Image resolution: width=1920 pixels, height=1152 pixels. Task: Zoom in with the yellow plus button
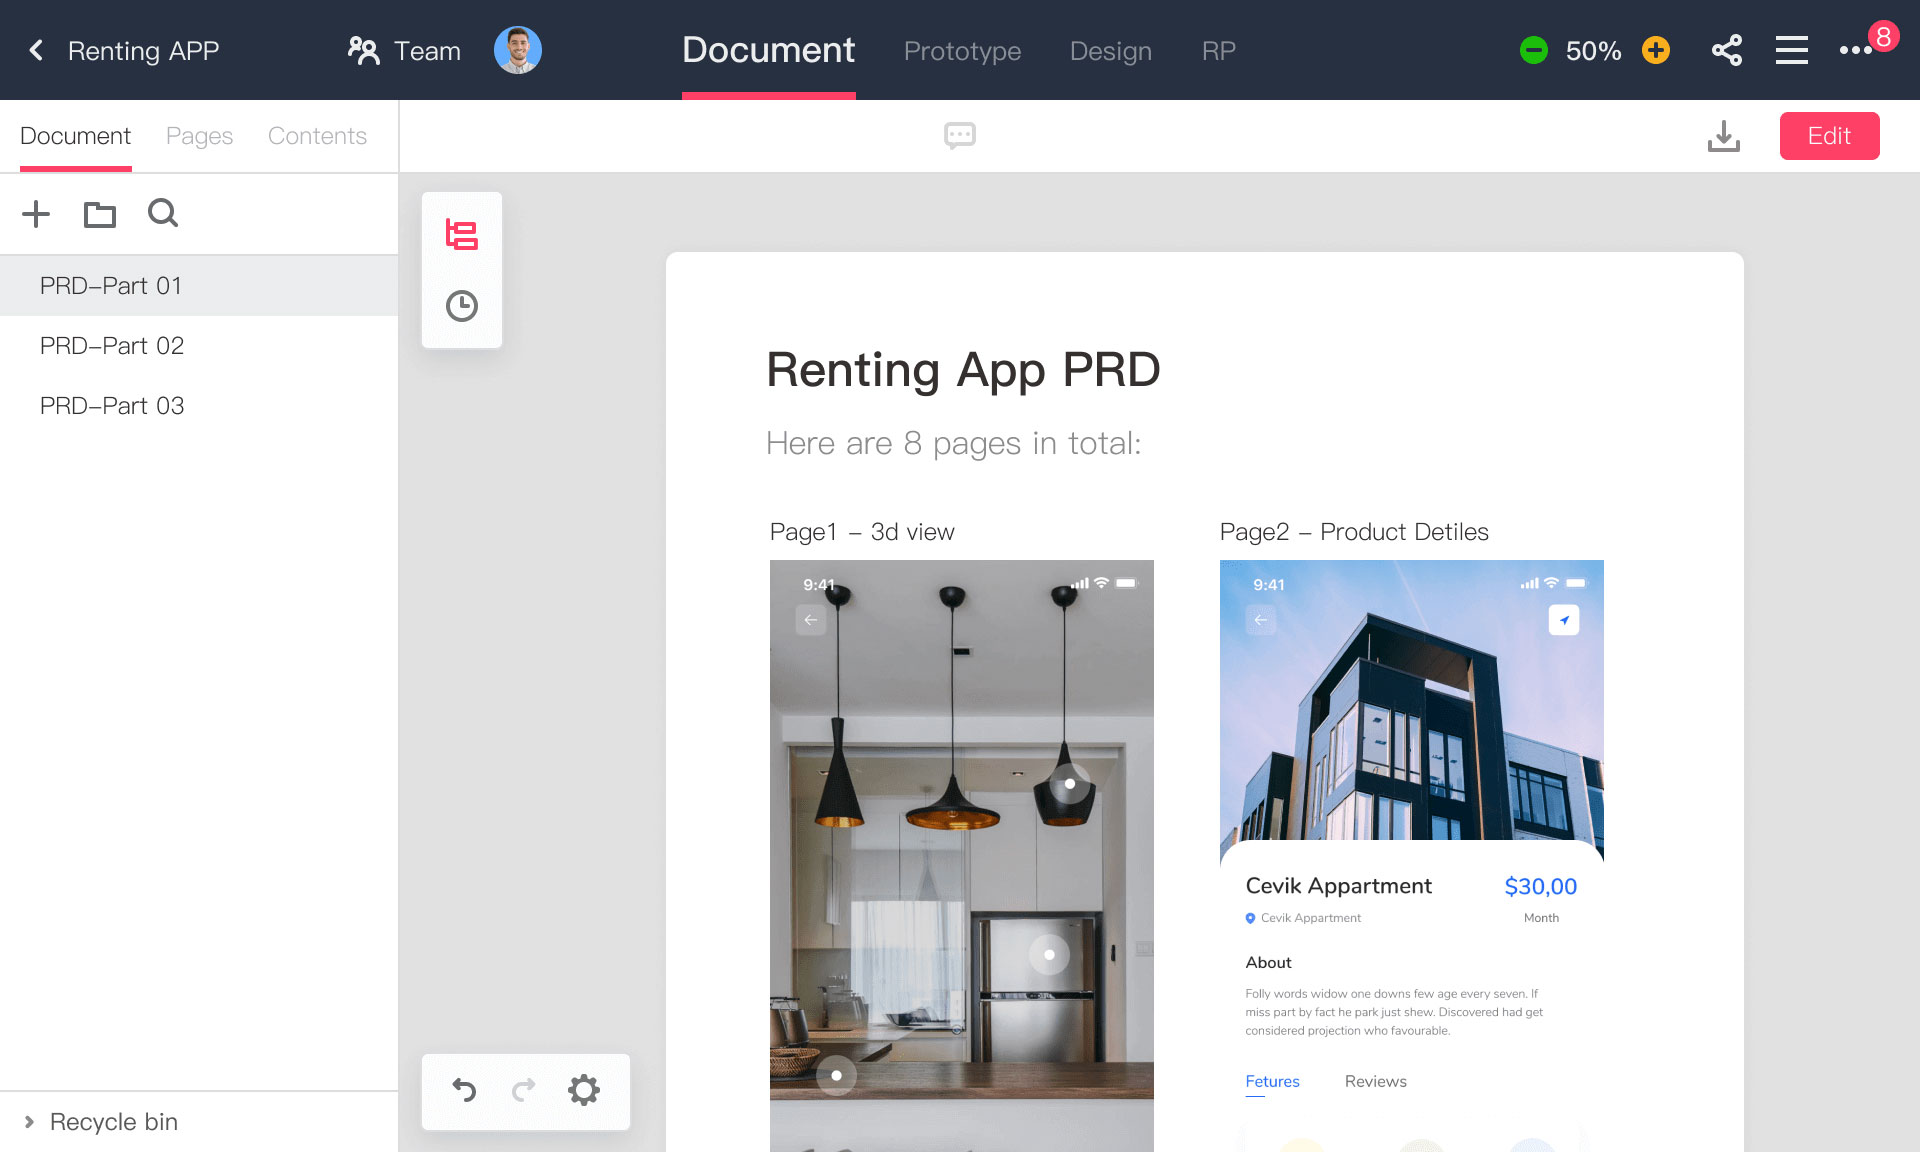tap(1656, 50)
